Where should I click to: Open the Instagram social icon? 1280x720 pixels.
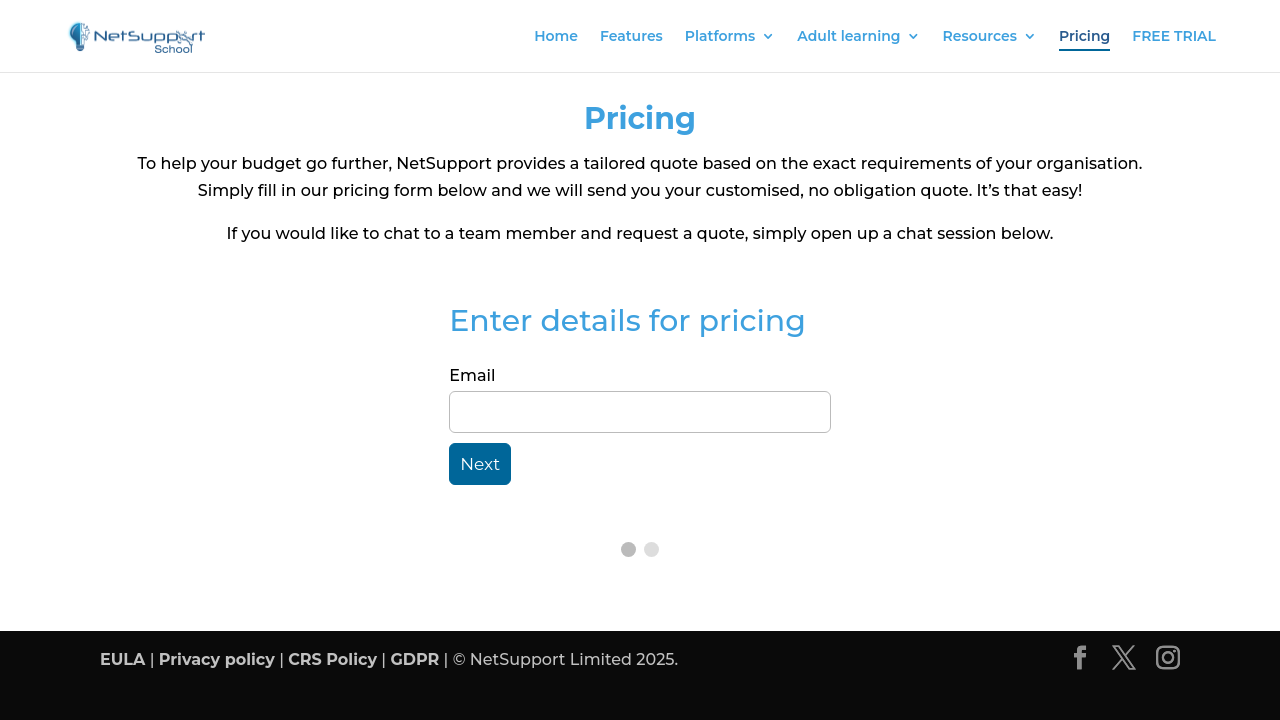tap(1168, 658)
